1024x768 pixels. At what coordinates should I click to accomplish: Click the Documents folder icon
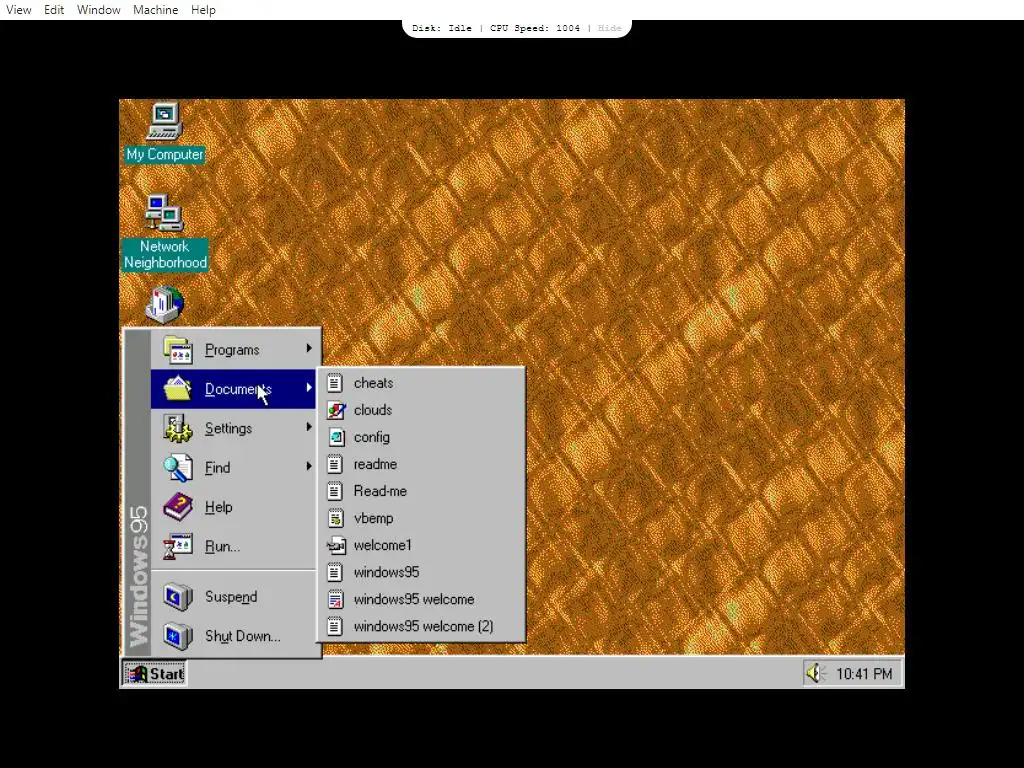tap(178, 389)
